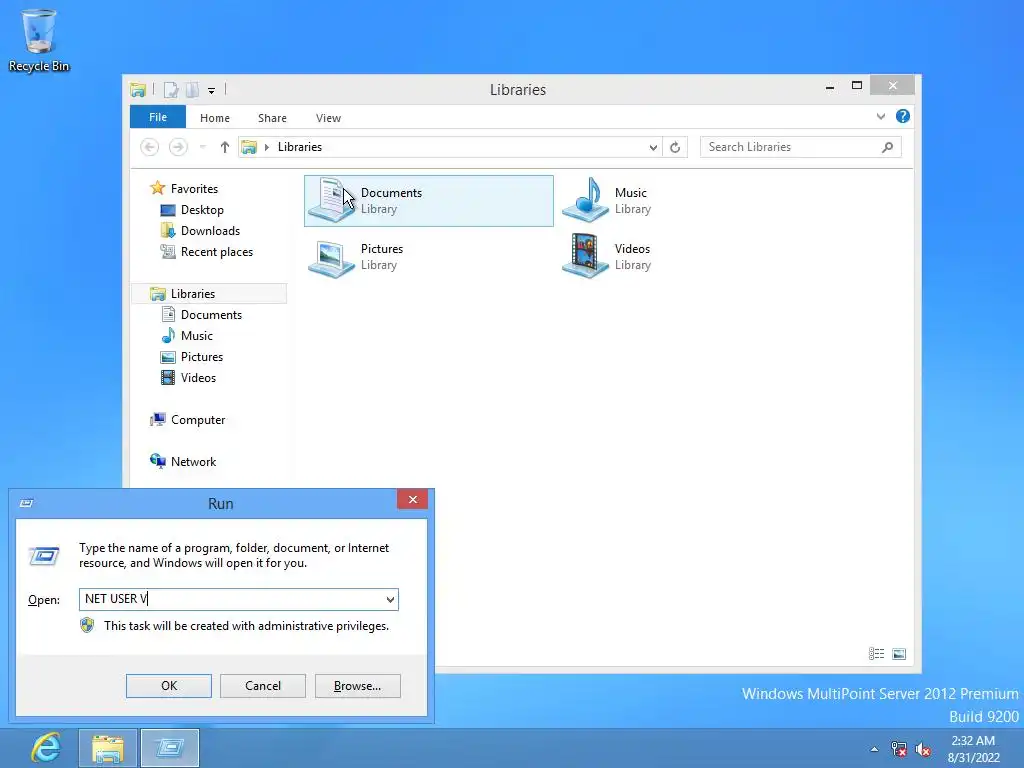The image size is (1024, 768).
Task: Click the network status tray icon
Action: (x=899, y=749)
